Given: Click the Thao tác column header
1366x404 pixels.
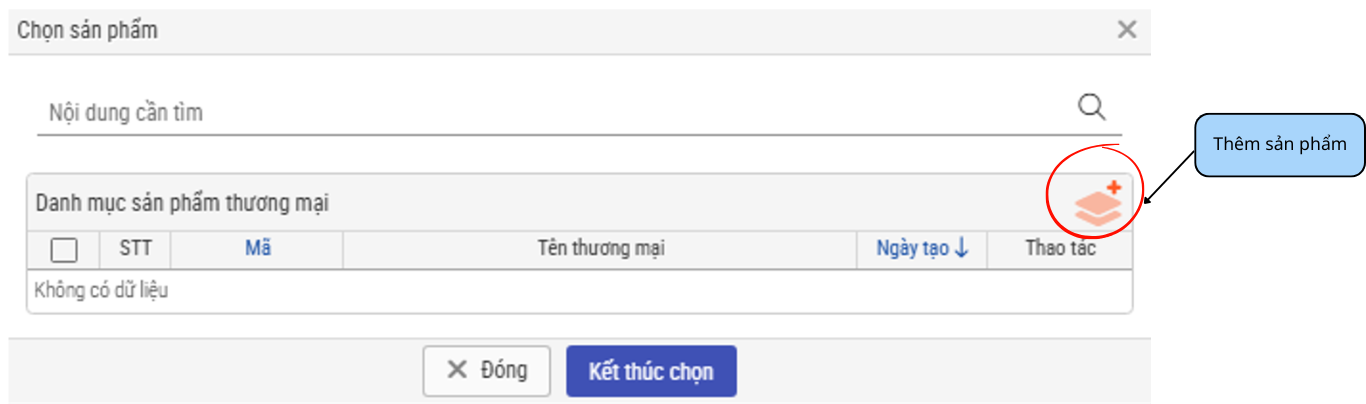Looking at the screenshot, I should point(1060,249).
